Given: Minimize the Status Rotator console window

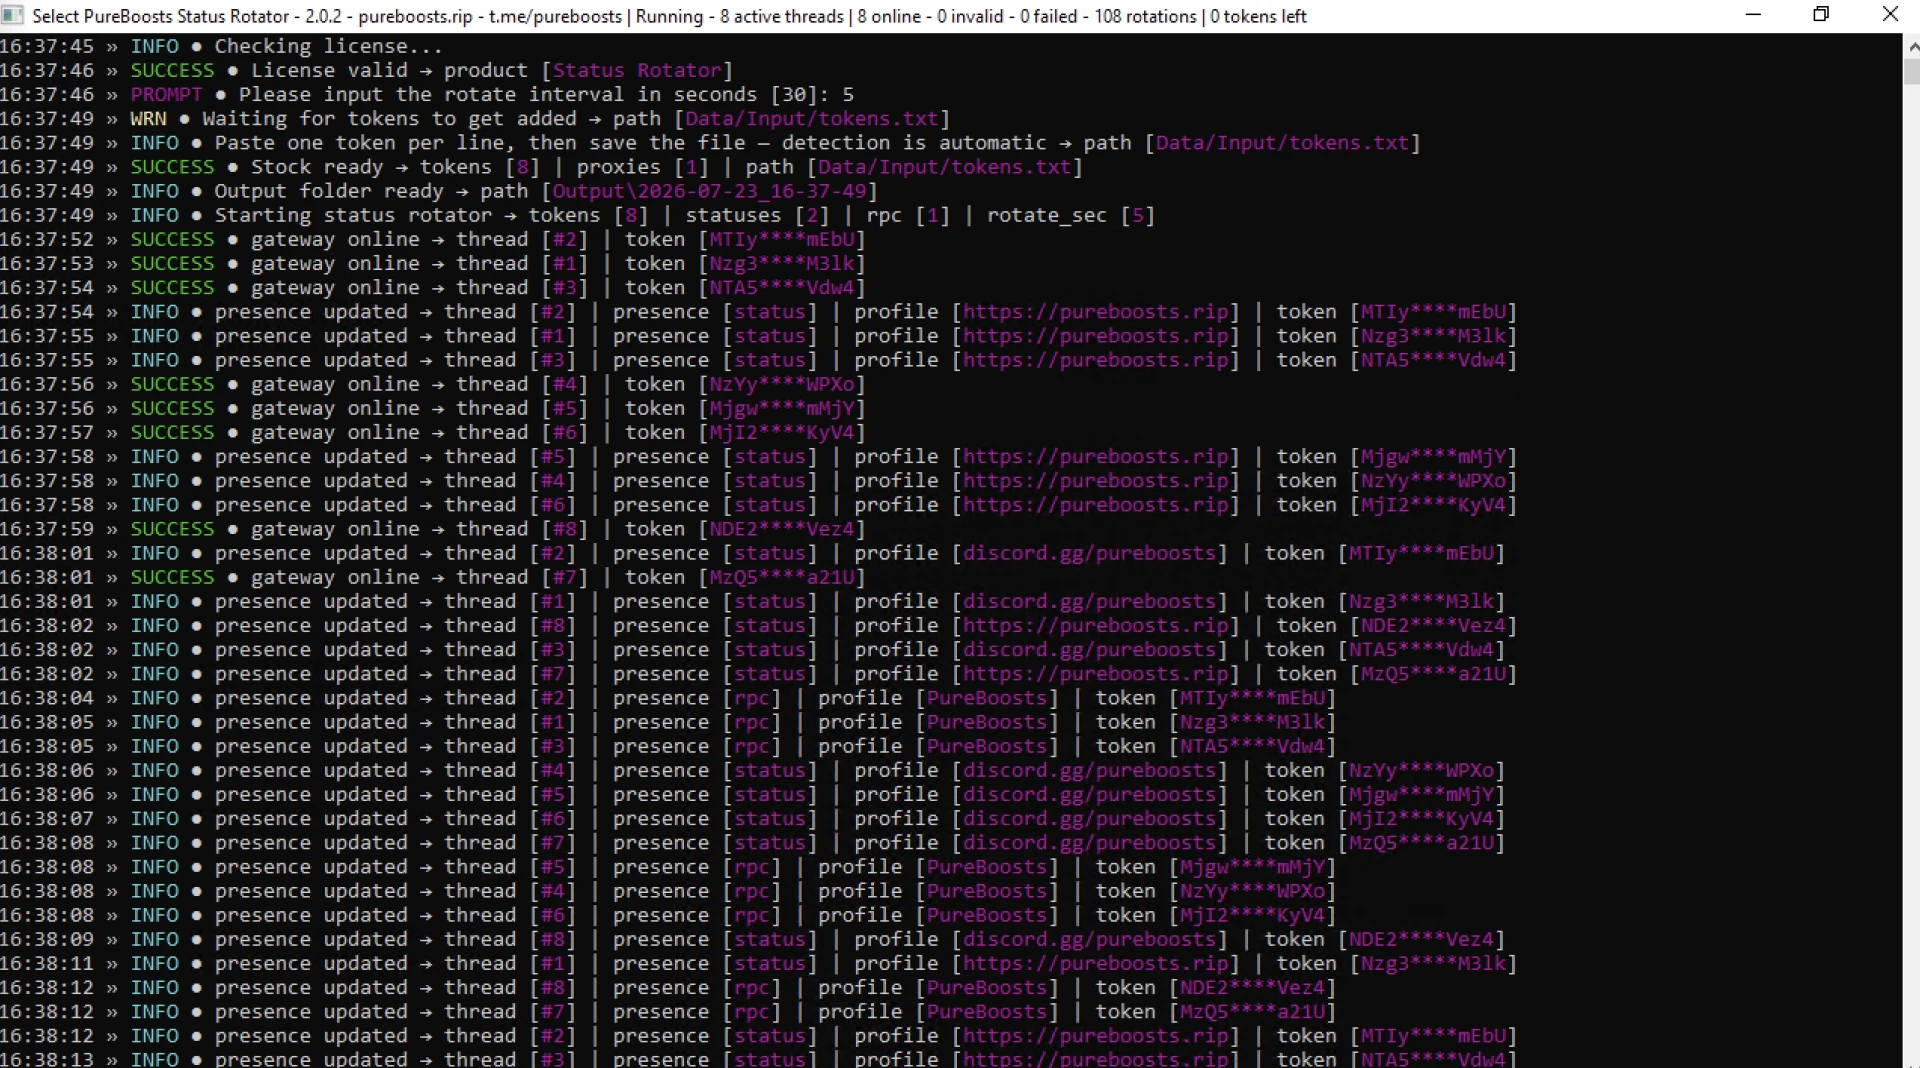Looking at the screenshot, I should pos(1753,15).
